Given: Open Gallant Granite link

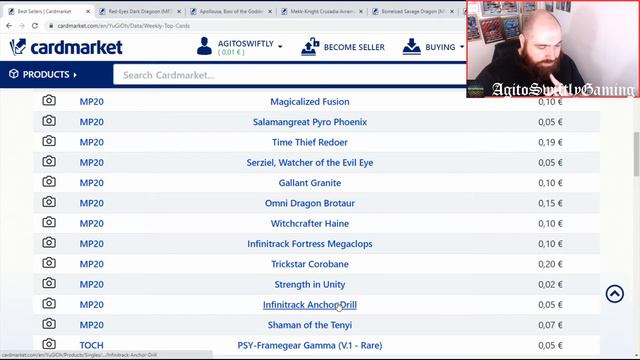Looking at the screenshot, I should [310, 183].
